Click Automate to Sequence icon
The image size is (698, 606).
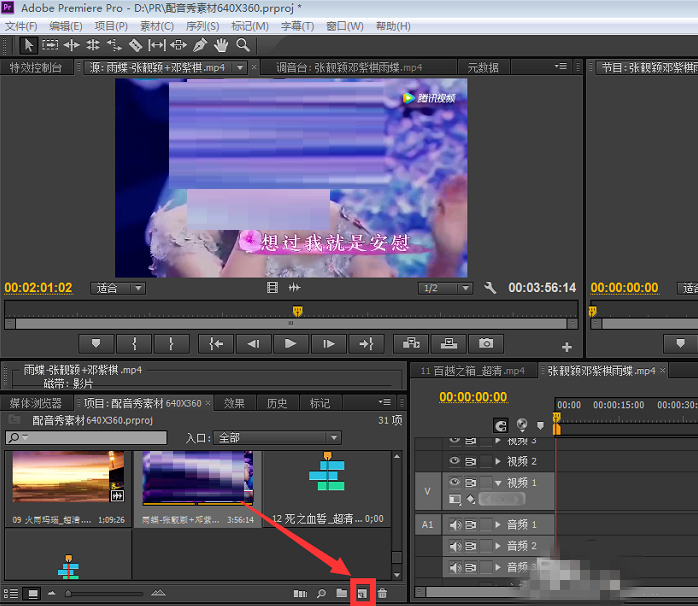coord(300,593)
